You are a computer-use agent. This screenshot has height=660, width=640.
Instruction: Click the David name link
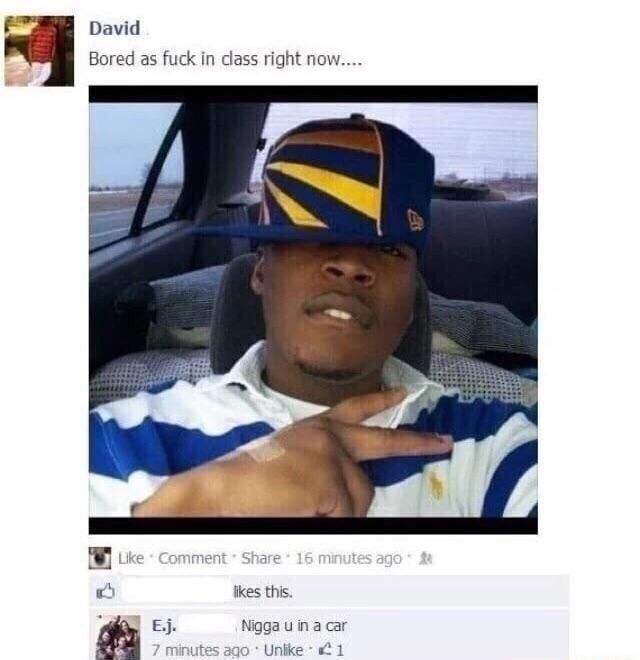(115, 29)
